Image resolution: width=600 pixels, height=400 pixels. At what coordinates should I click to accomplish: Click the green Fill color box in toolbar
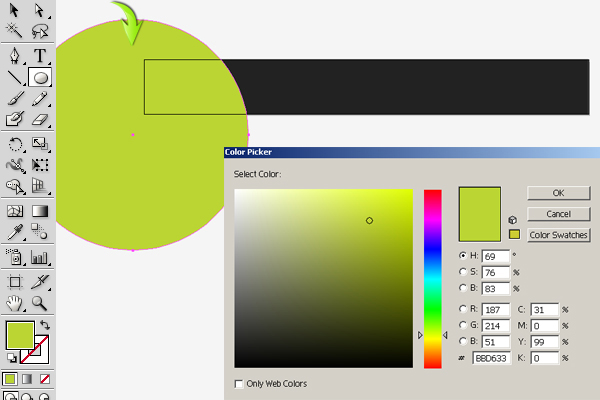pyautogui.click(x=20, y=335)
